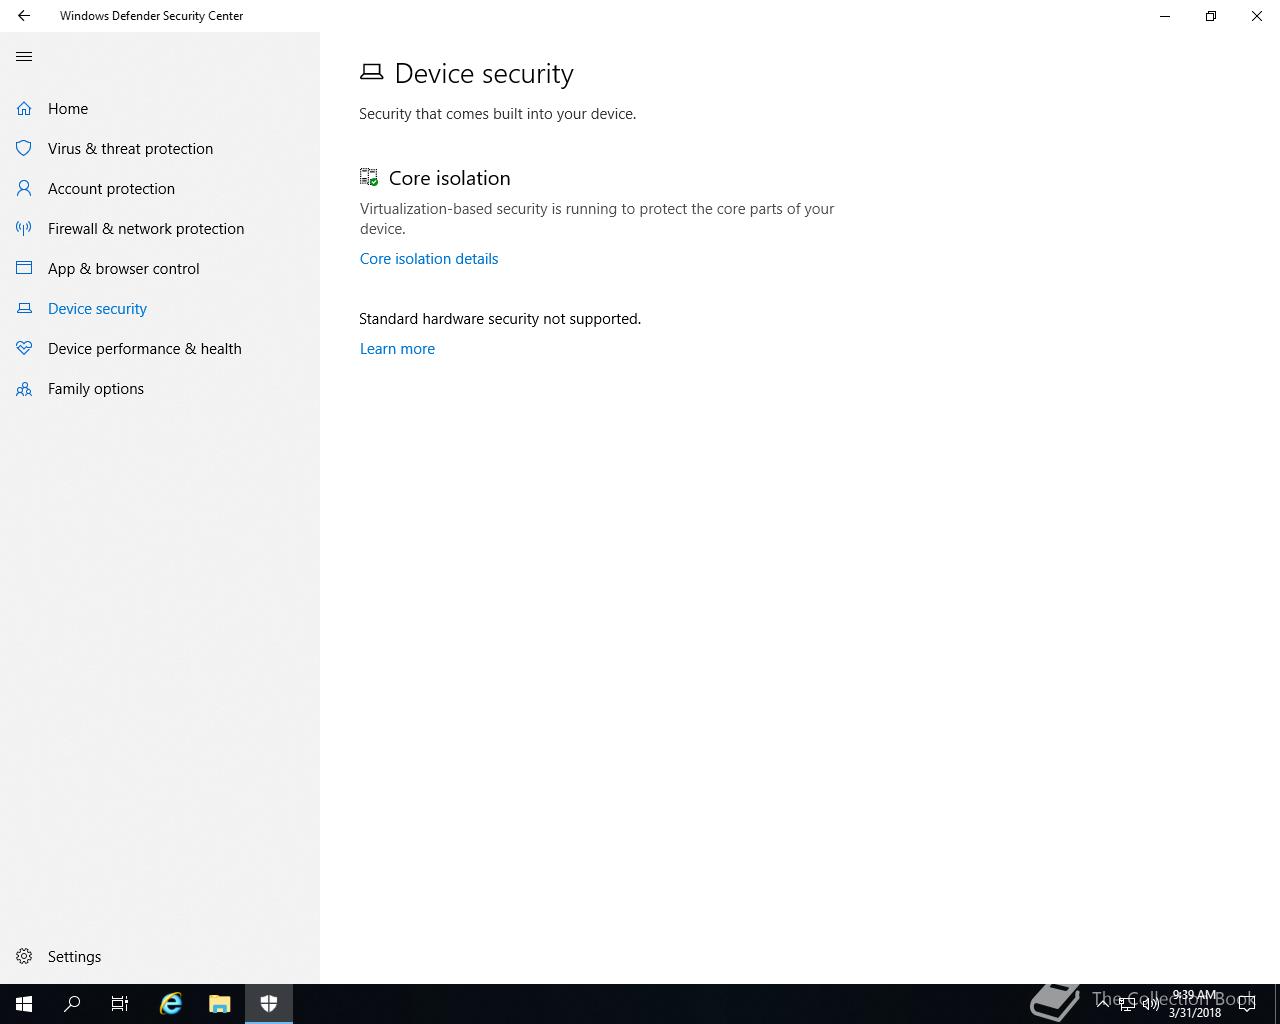Click the network tray icon
Image resolution: width=1280 pixels, height=1024 pixels.
click(1127, 1004)
